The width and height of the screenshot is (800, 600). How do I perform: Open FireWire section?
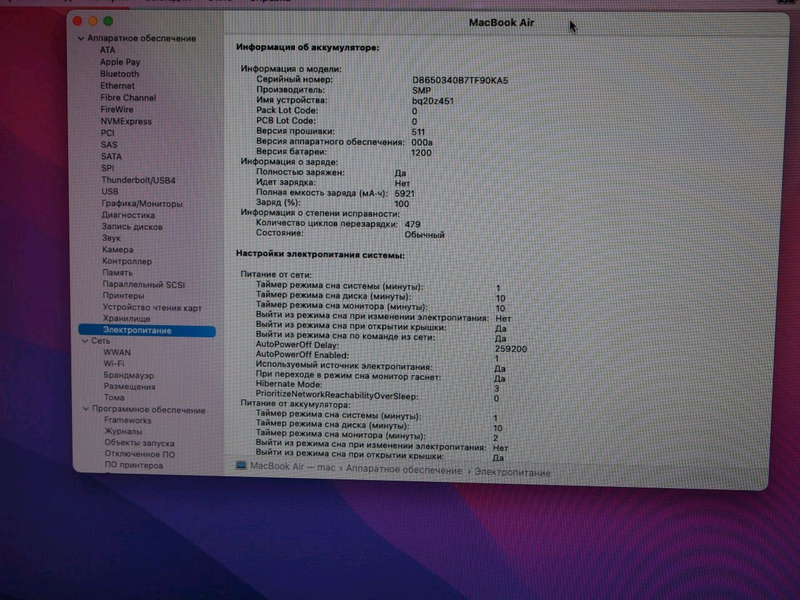click(x=117, y=109)
